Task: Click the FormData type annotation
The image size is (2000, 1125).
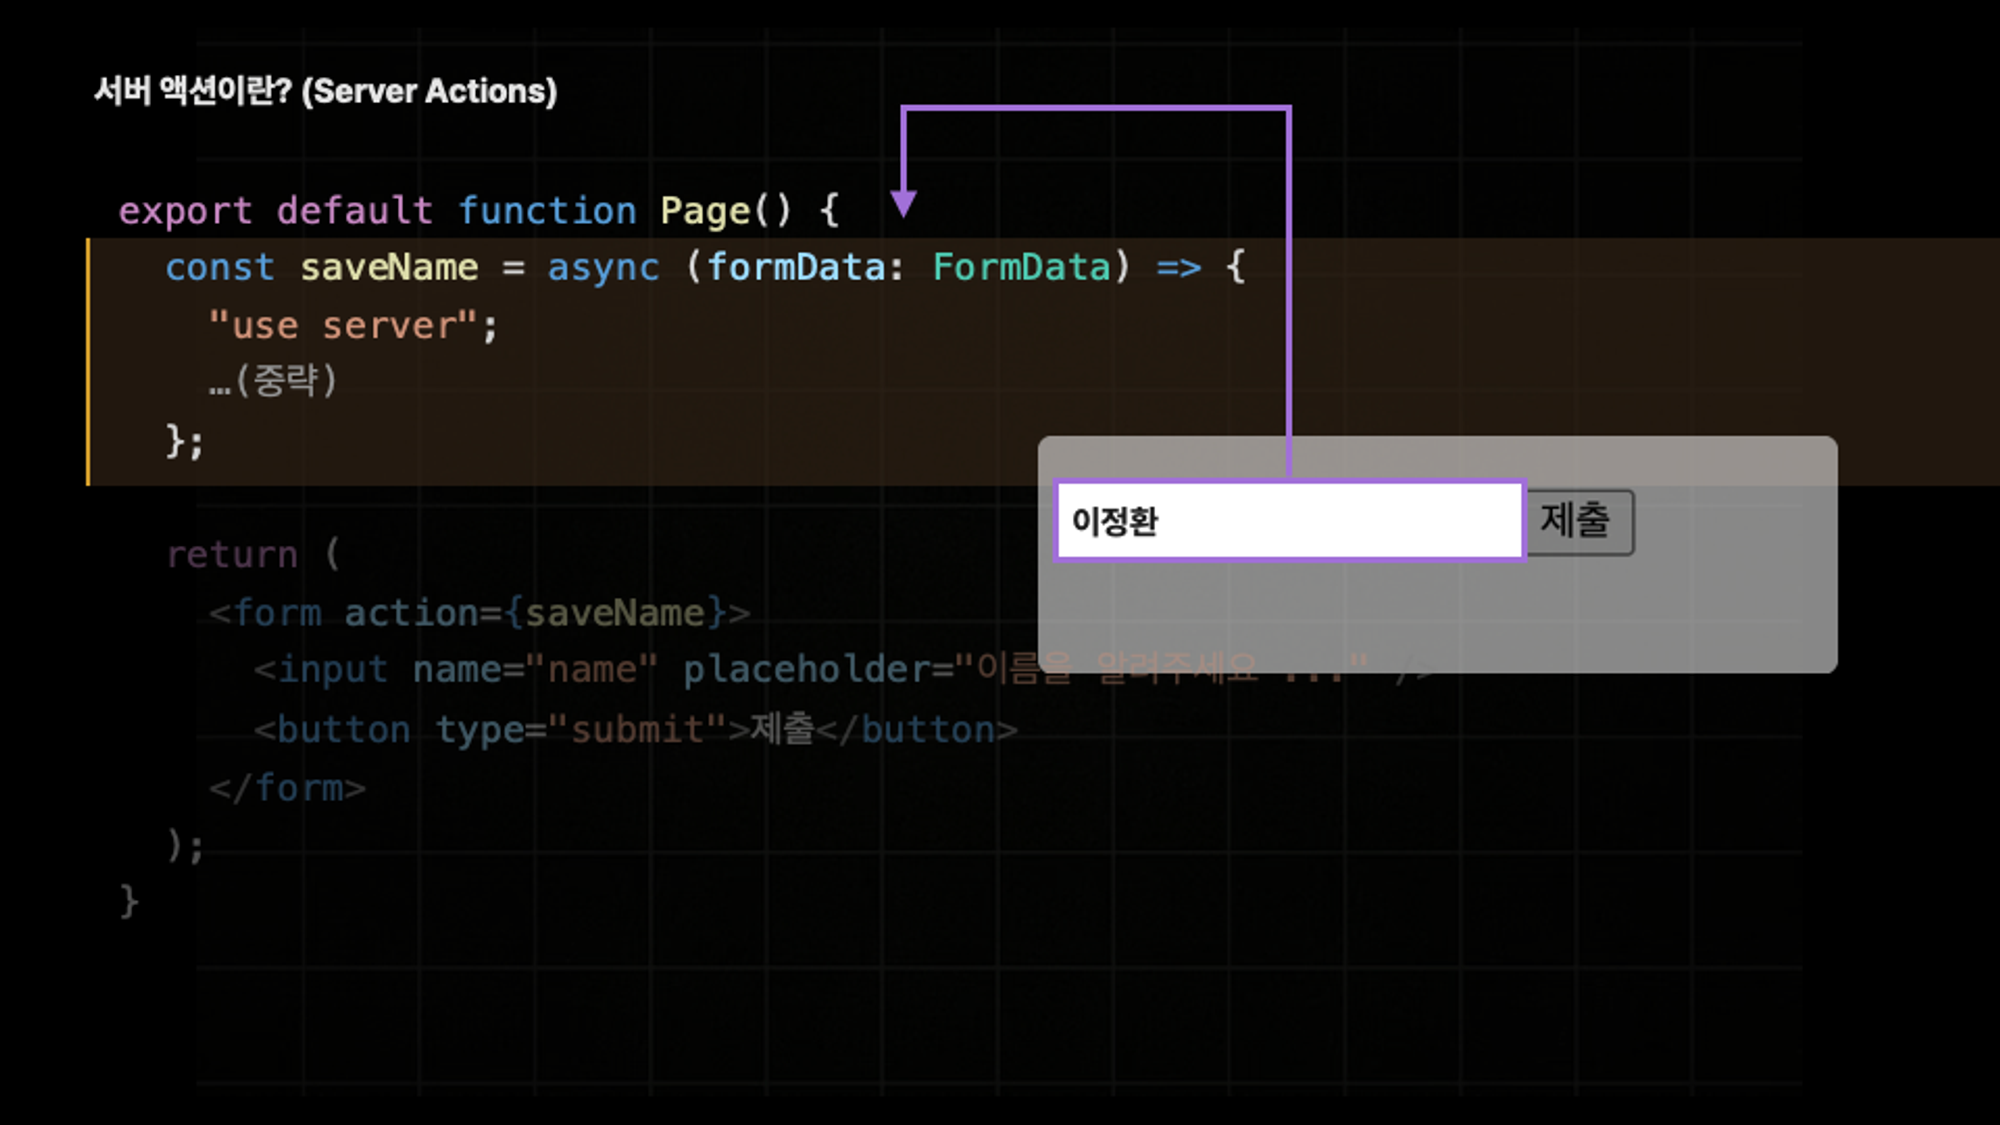Action: [x=1021, y=268]
